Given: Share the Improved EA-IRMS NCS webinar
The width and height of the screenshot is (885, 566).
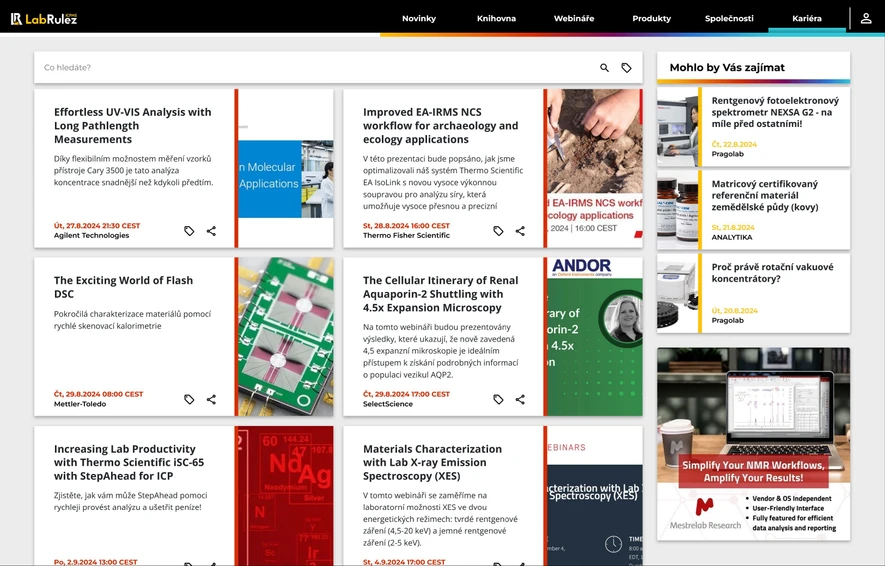Looking at the screenshot, I should pos(520,231).
